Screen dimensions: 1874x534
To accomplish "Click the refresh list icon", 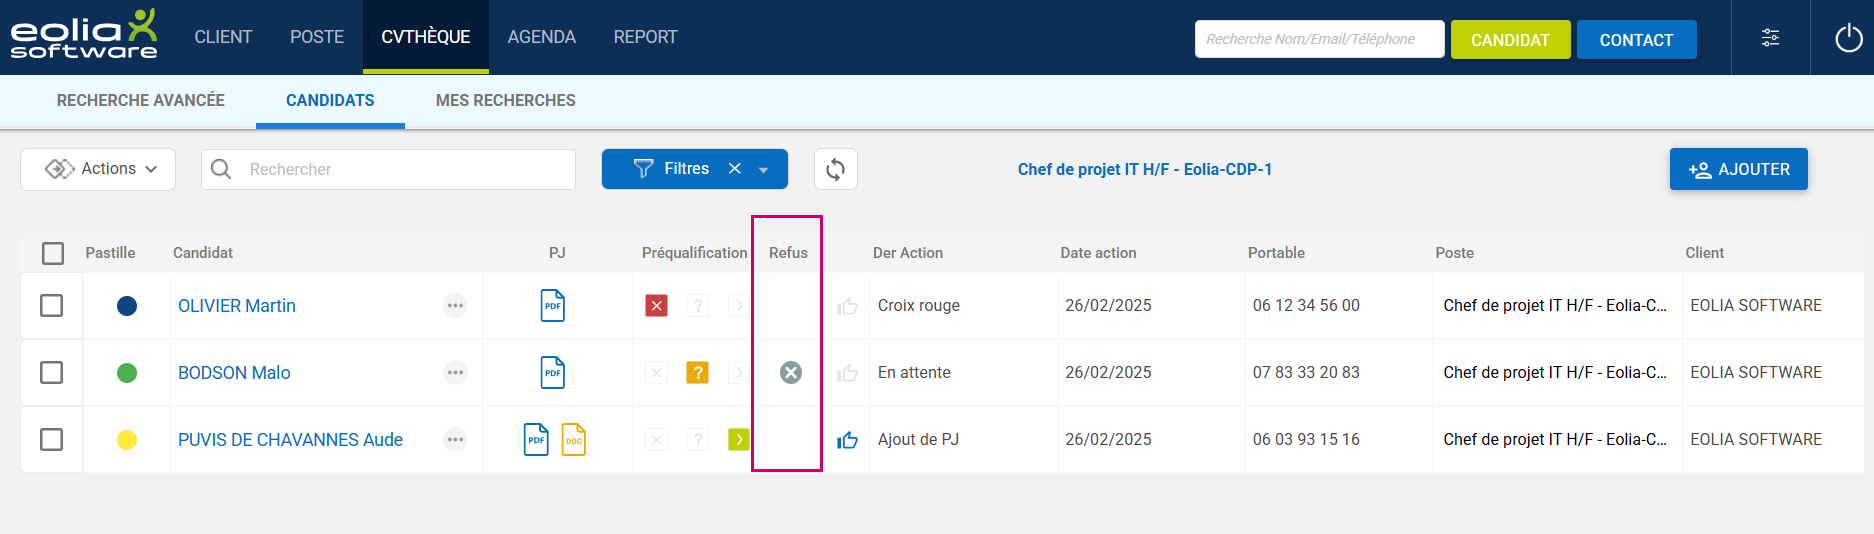I will (835, 169).
